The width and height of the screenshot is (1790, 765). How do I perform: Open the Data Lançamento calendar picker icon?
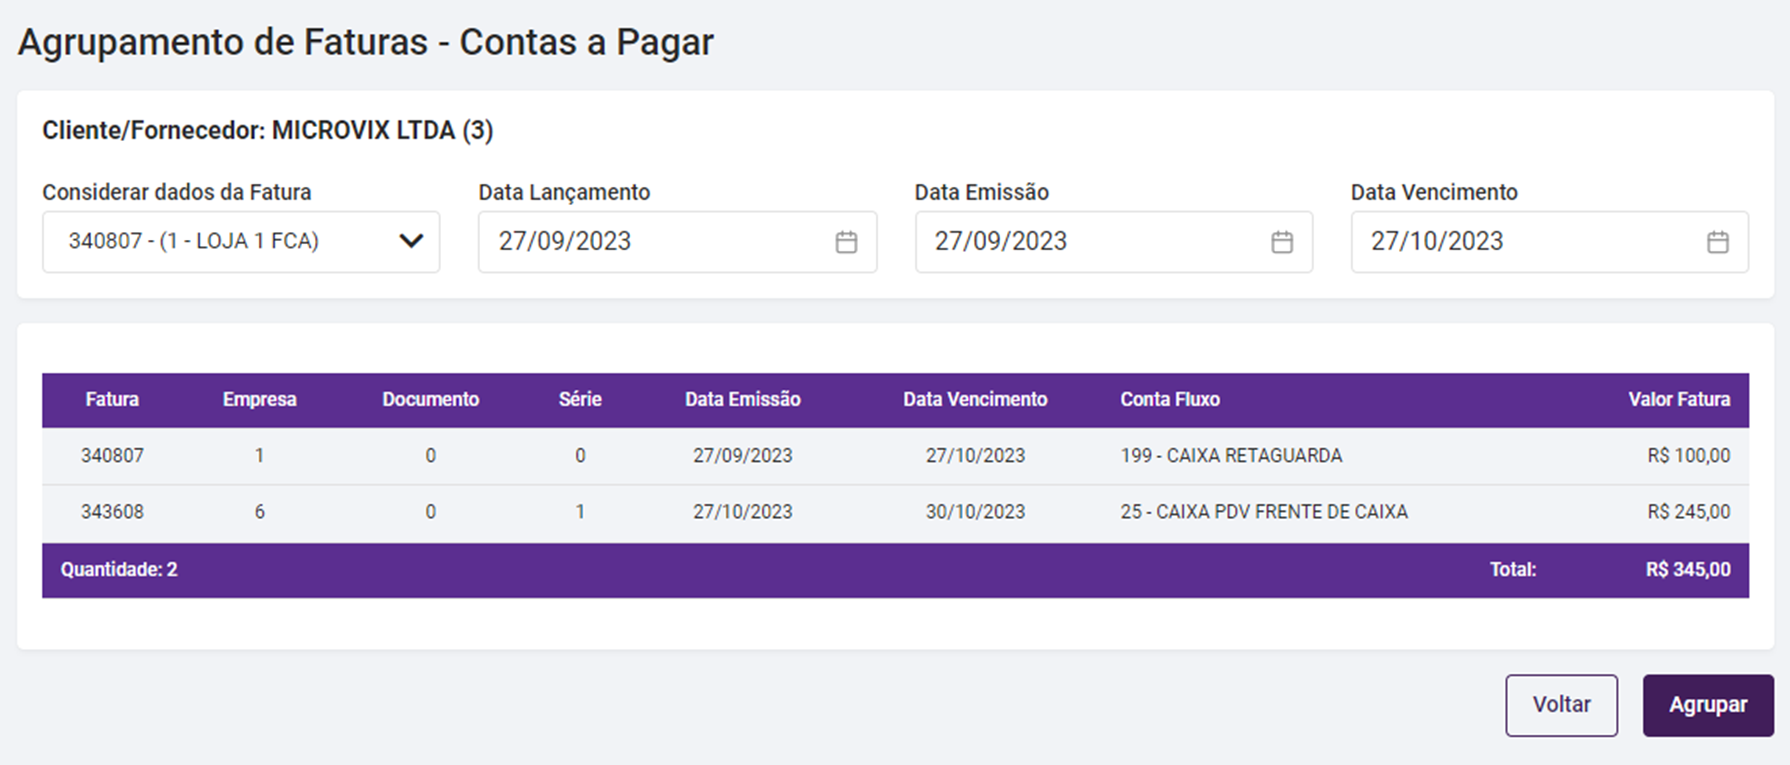point(846,242)
